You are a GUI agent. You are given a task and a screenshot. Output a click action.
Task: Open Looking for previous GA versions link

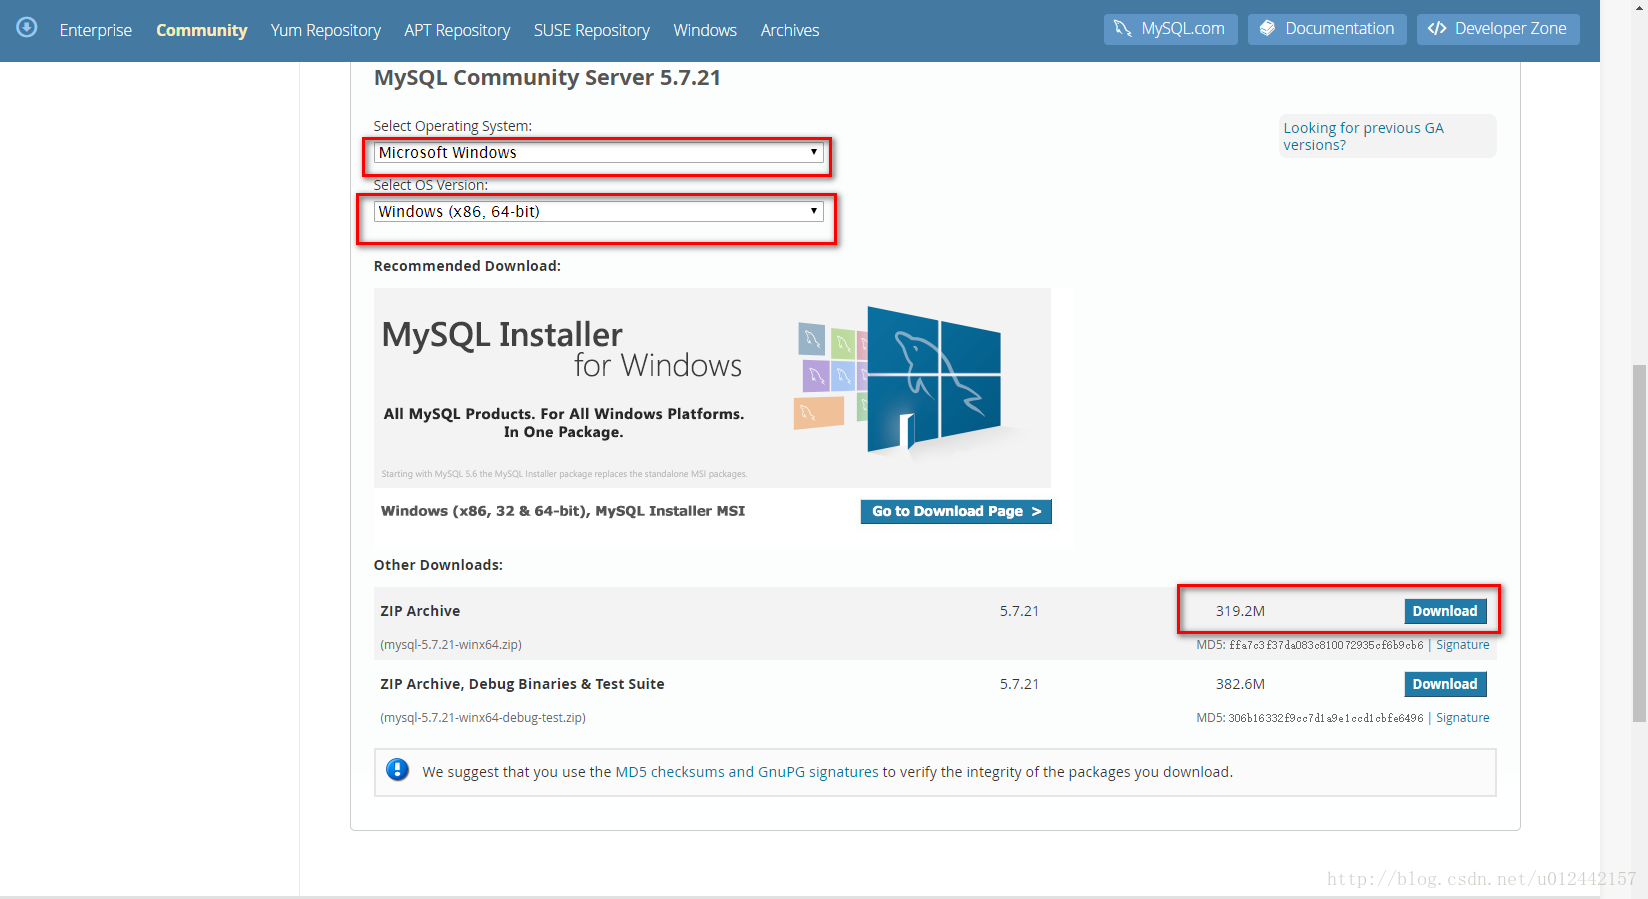point(1363,136)
